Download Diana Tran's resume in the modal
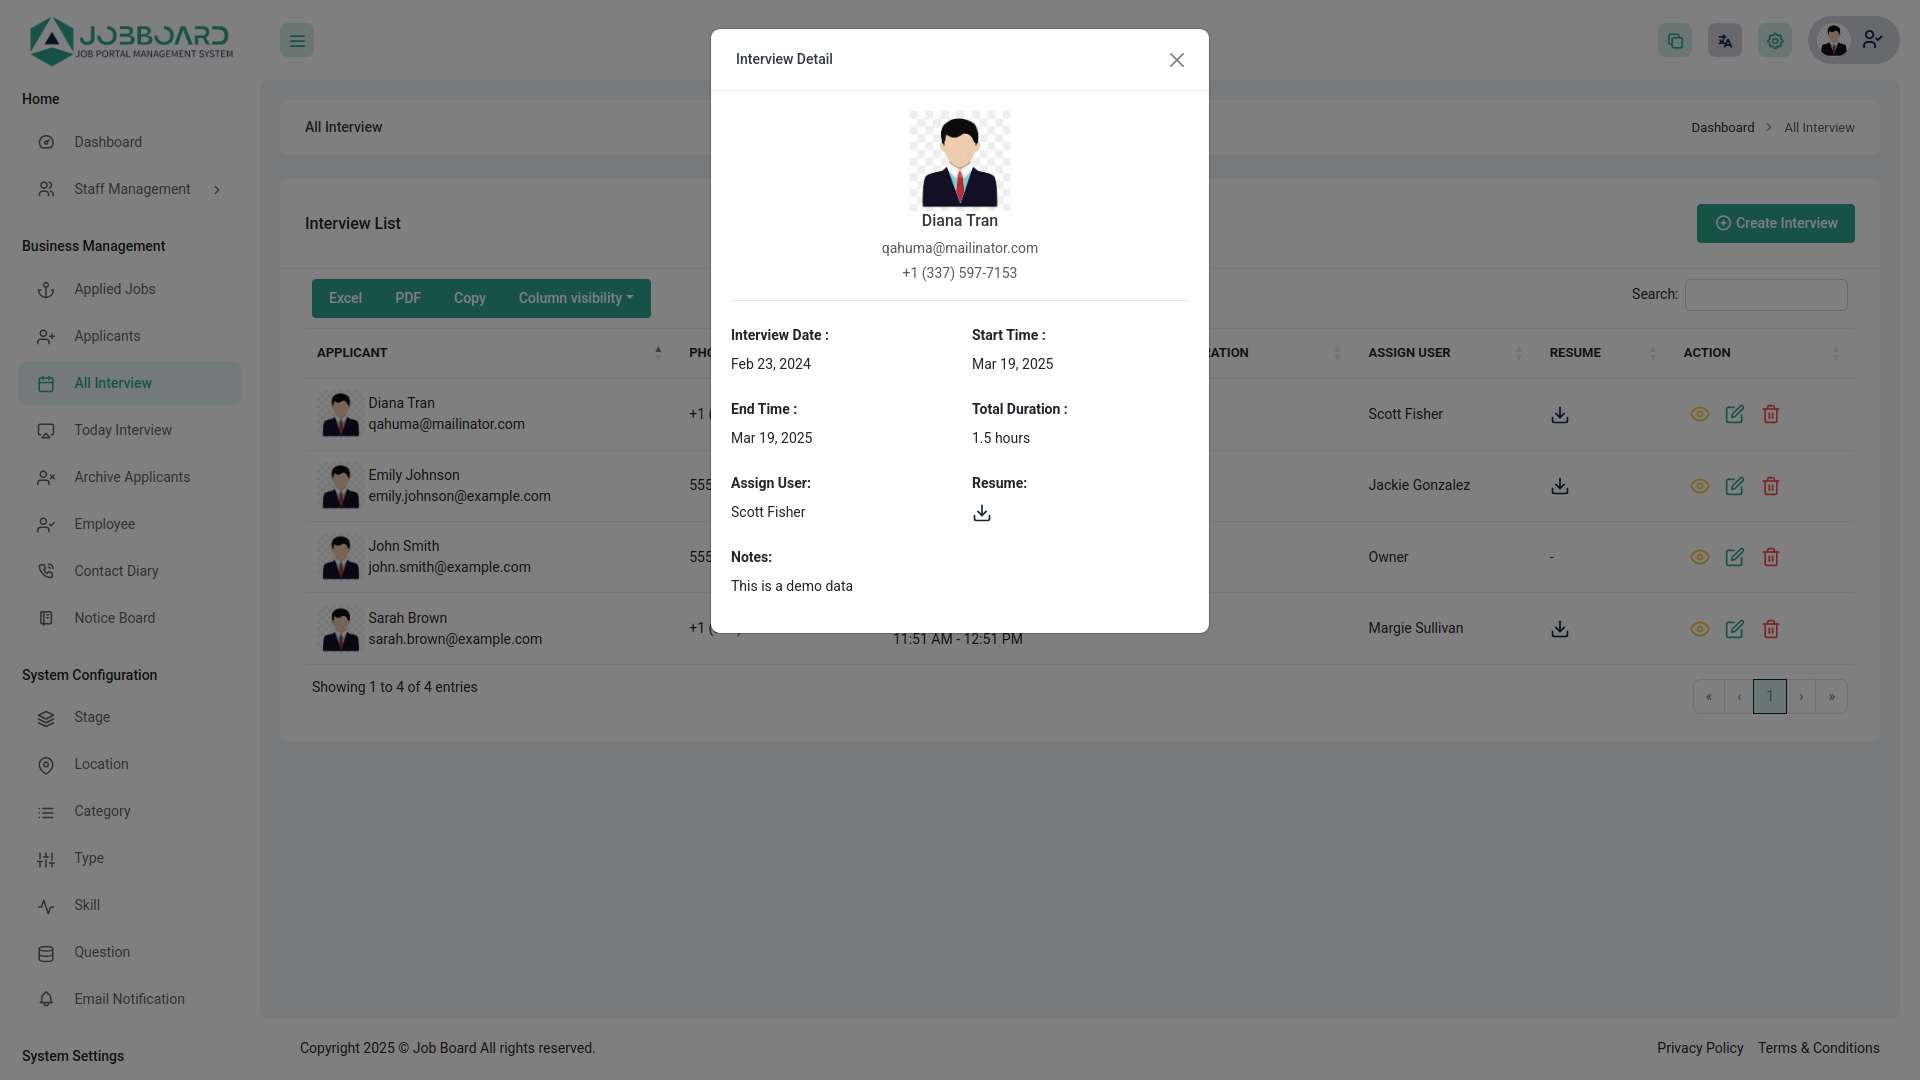1920x1080 pixels. tap(981, 513)
